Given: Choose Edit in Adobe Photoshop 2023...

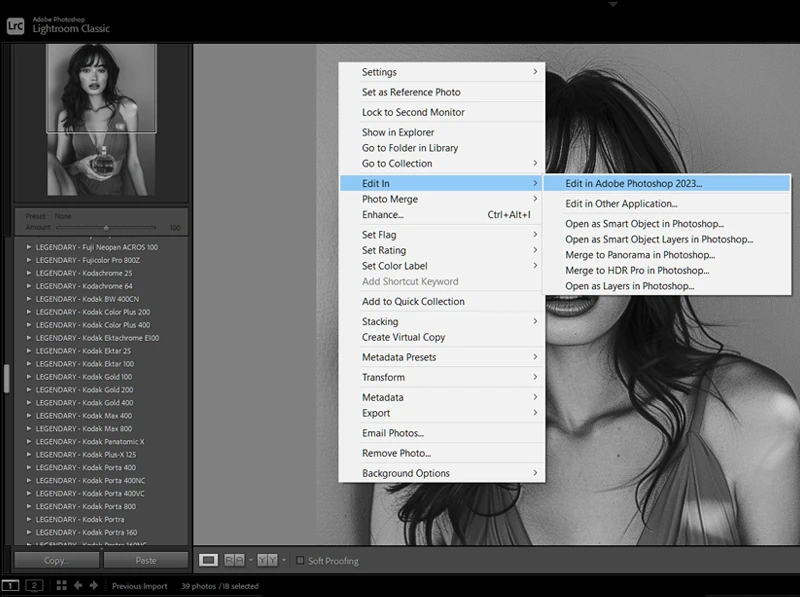Looking at the screenshot, I should (667, 183).
